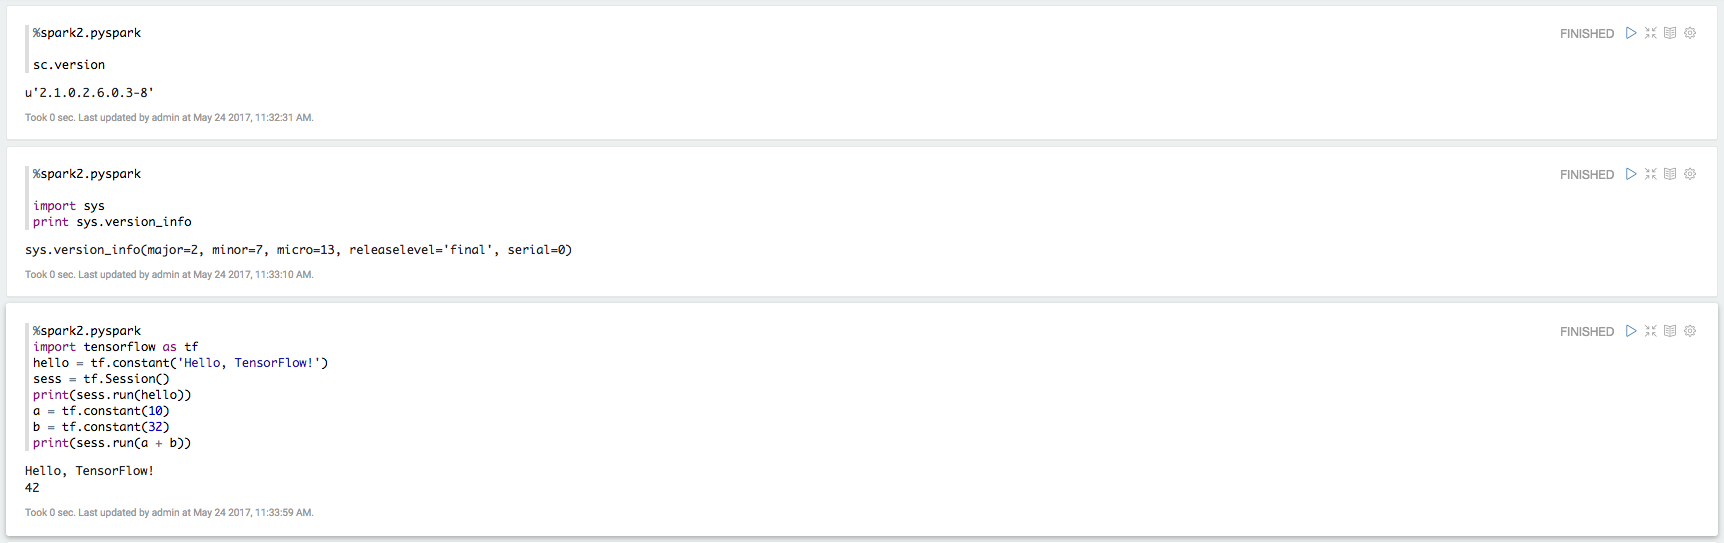Image resolution: width=1724 pixels, height=543 pixels.
Task: Open settings gear for sys.version_info paragraph
Action: coord(1690,174)
